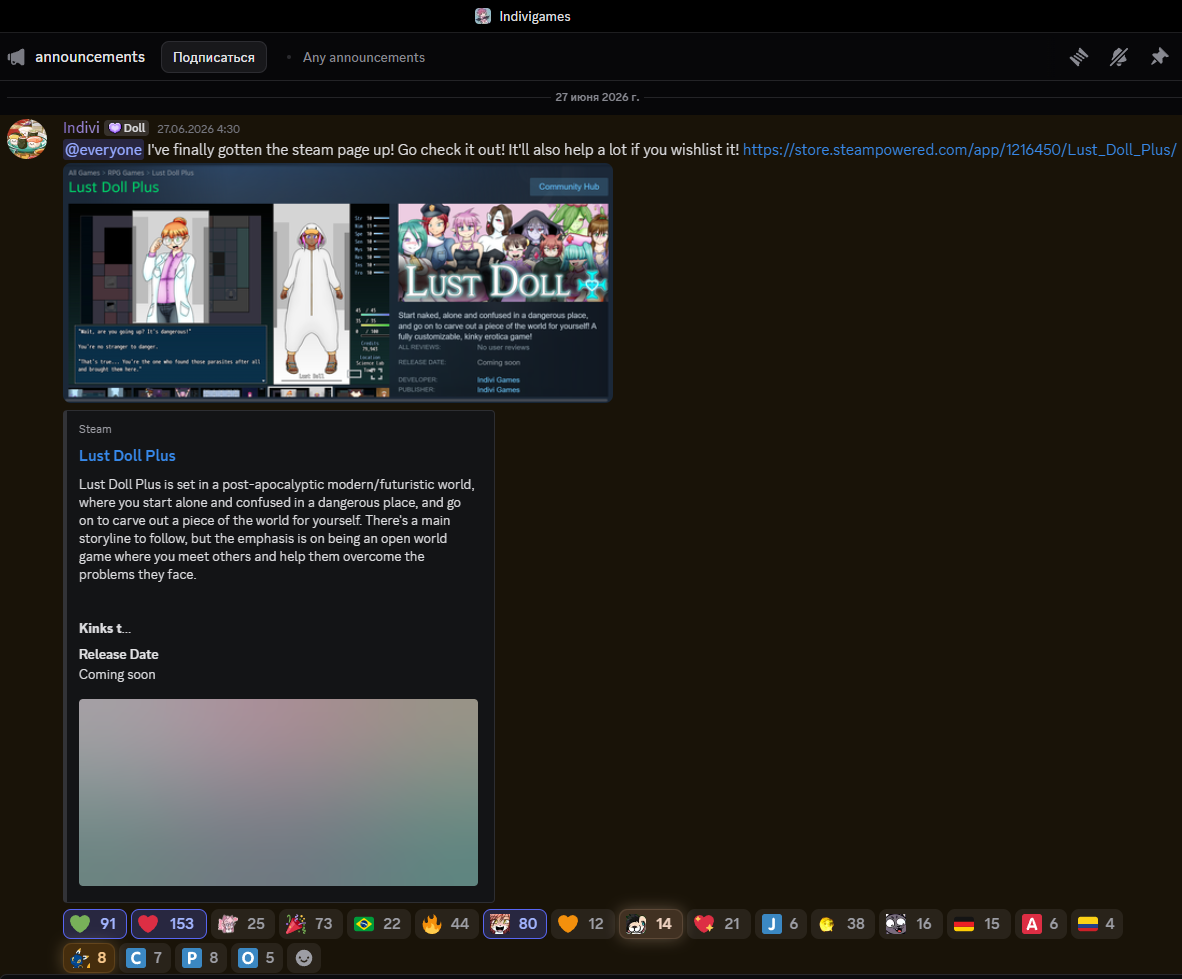
Task: Open the Steam page screenshot image
Action: tap(338, 283)
